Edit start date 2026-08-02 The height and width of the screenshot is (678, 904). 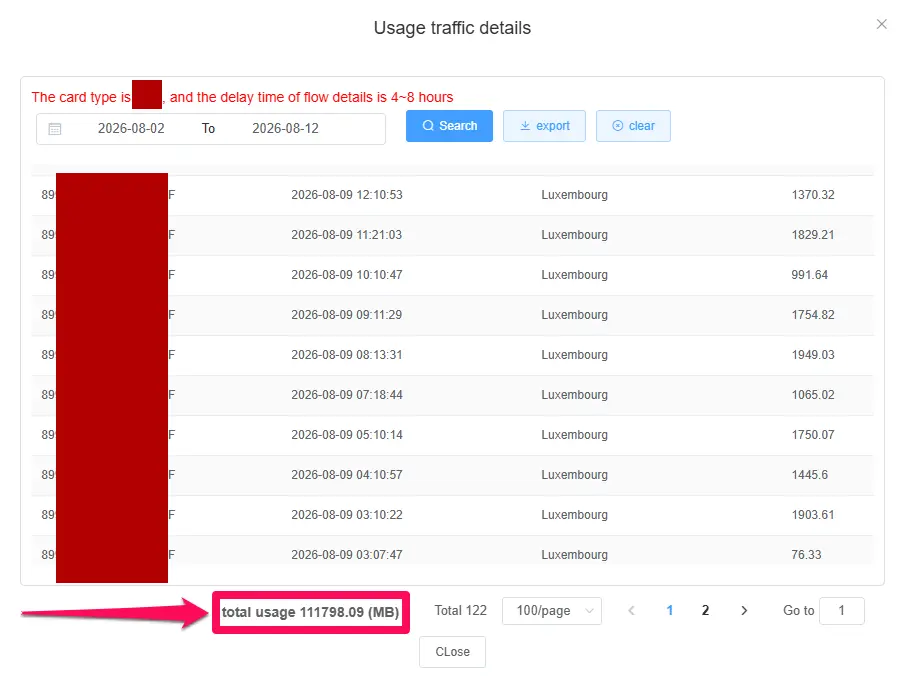[x=131, y=129]
